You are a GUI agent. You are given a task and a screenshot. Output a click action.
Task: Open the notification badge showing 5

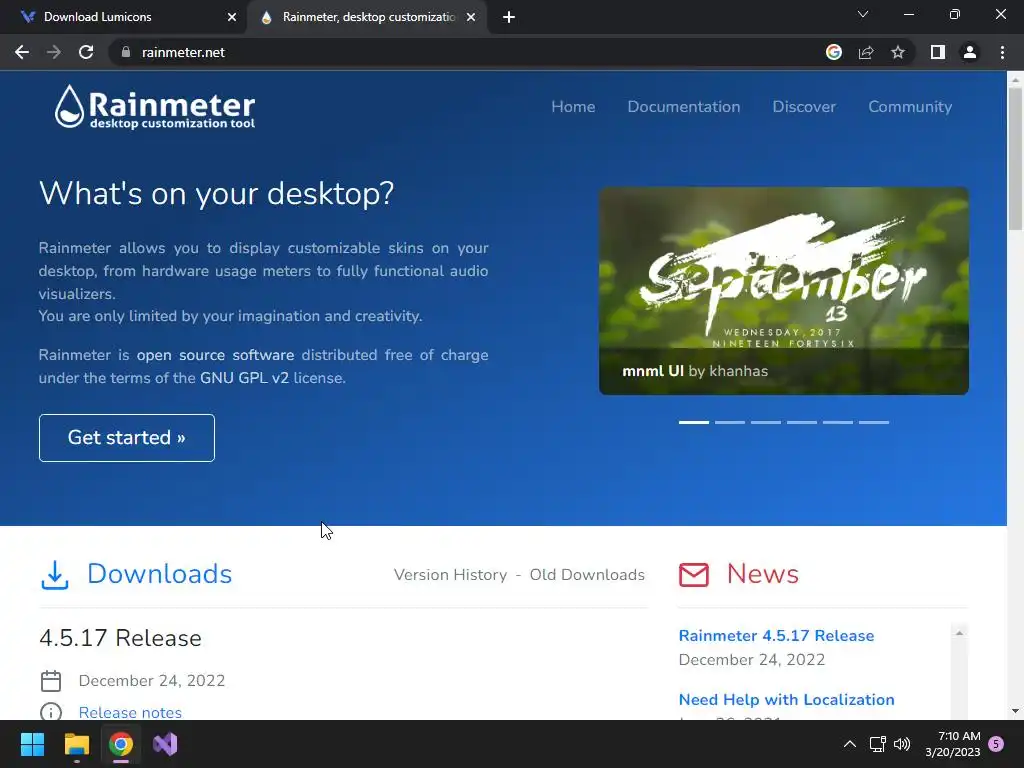tap(996, 744)
